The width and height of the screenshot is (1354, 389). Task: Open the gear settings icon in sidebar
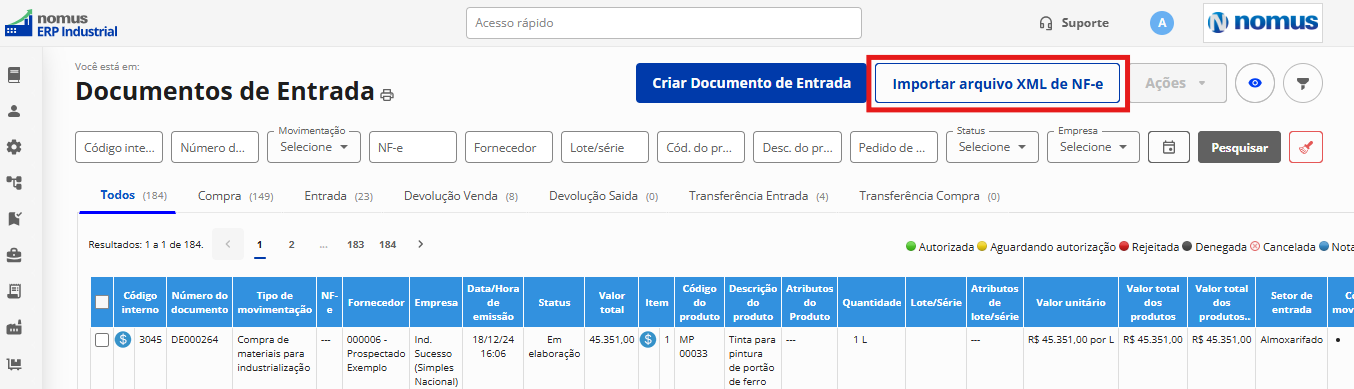(14, 147)
